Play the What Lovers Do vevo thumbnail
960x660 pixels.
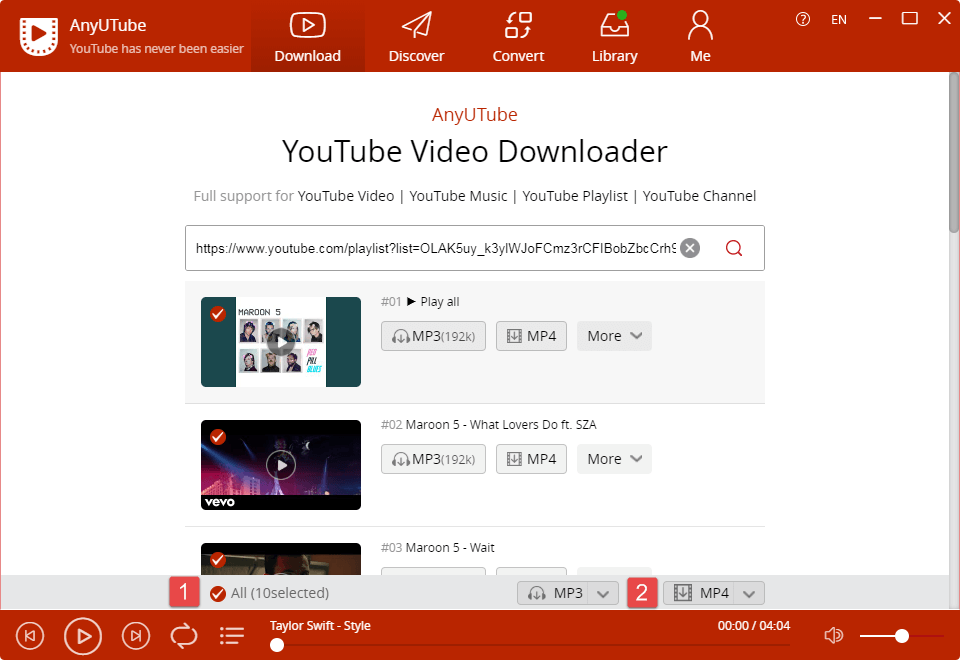pos(281,465)
